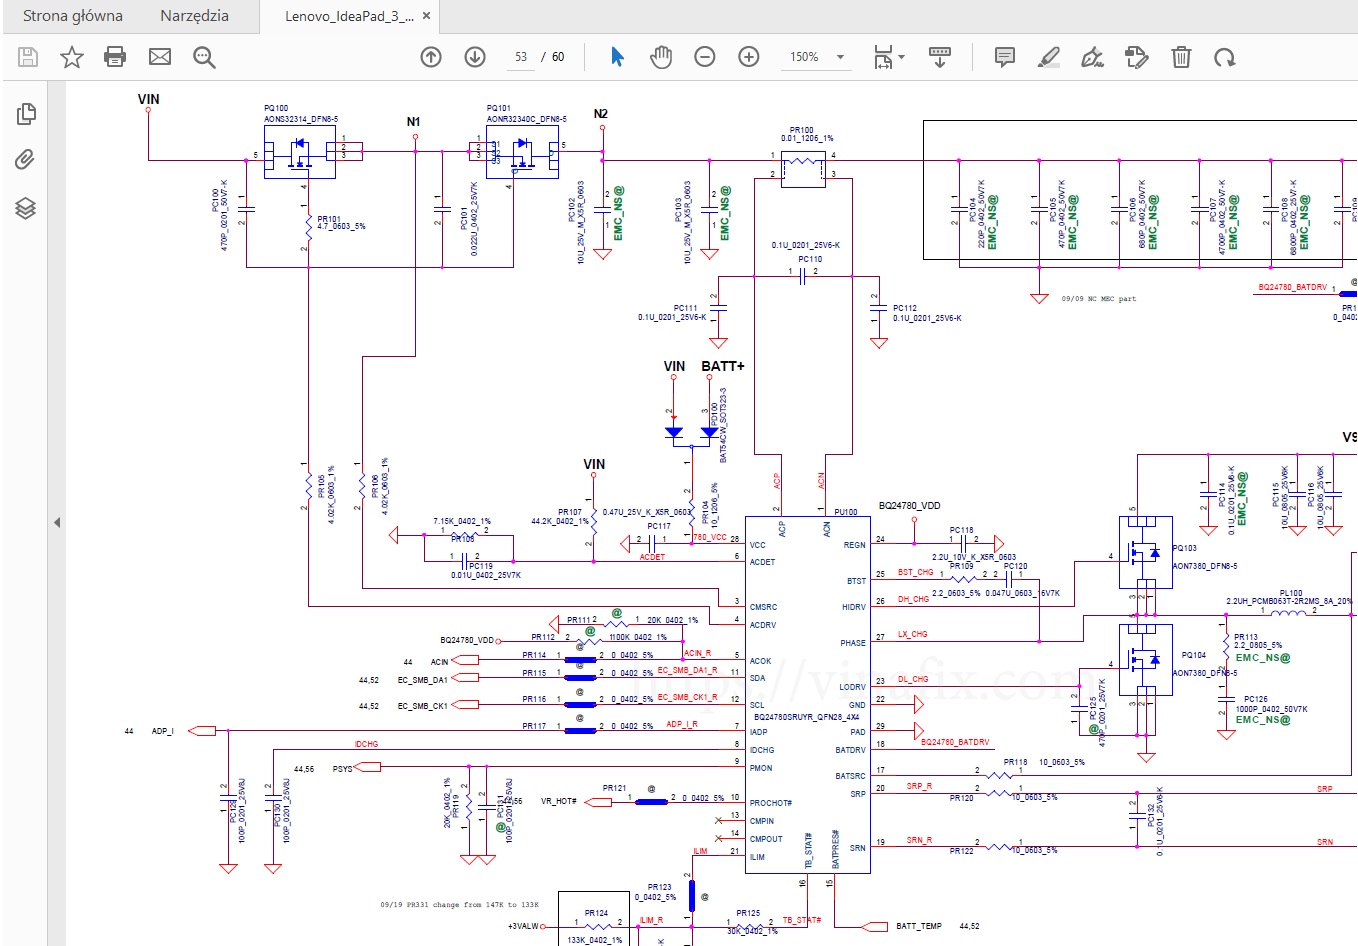Viewport: 1358px width, 946px height.
Task: Zoom out with the minus button
Action: tap(705, 57)
